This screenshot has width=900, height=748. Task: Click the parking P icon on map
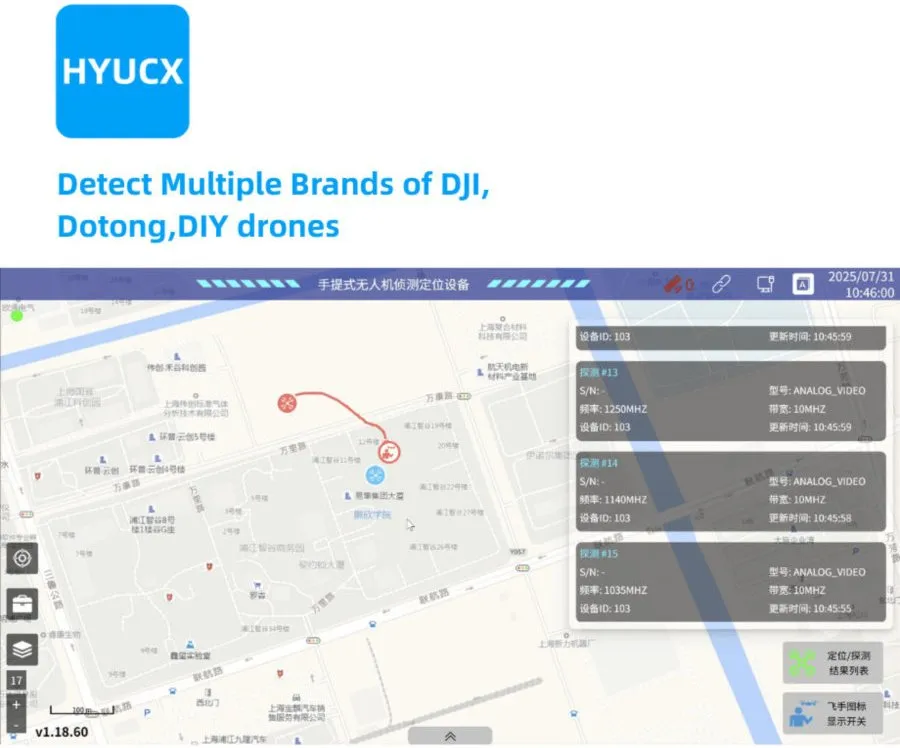148,712
